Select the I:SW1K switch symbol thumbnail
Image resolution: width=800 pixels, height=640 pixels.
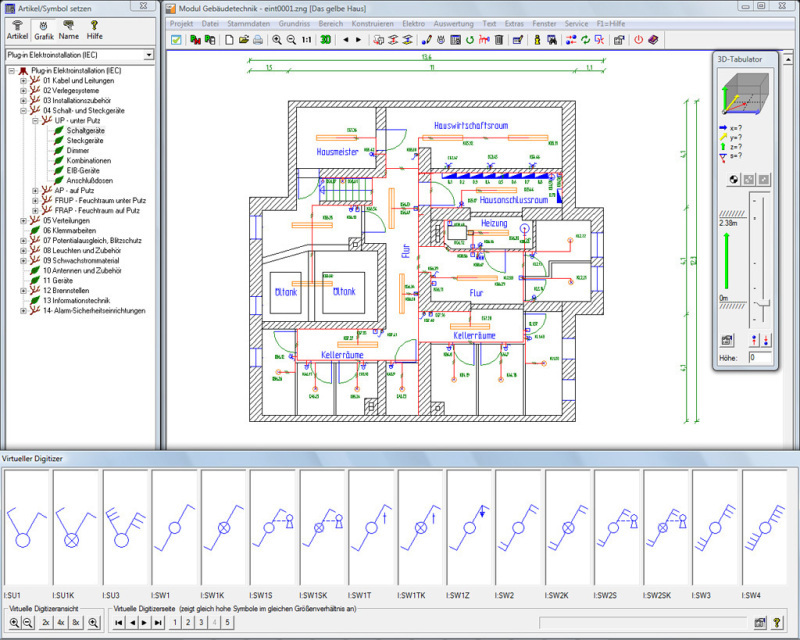[x=223, y=528]
